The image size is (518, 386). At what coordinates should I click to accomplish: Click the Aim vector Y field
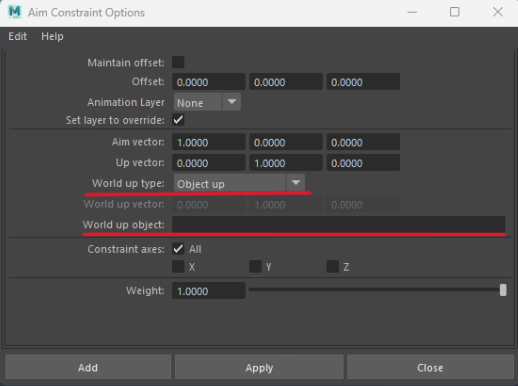tap(286, 142)
